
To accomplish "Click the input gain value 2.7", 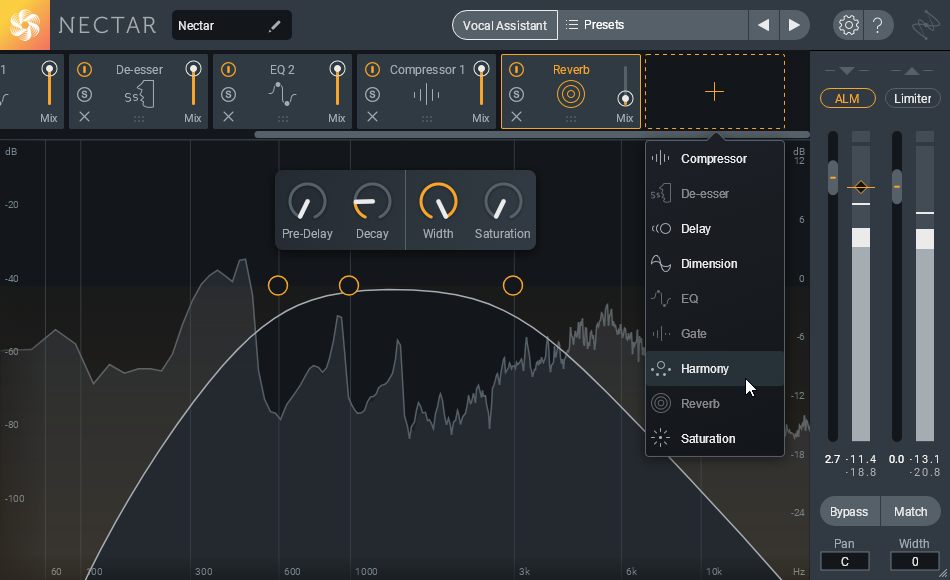I will [832, 459].
